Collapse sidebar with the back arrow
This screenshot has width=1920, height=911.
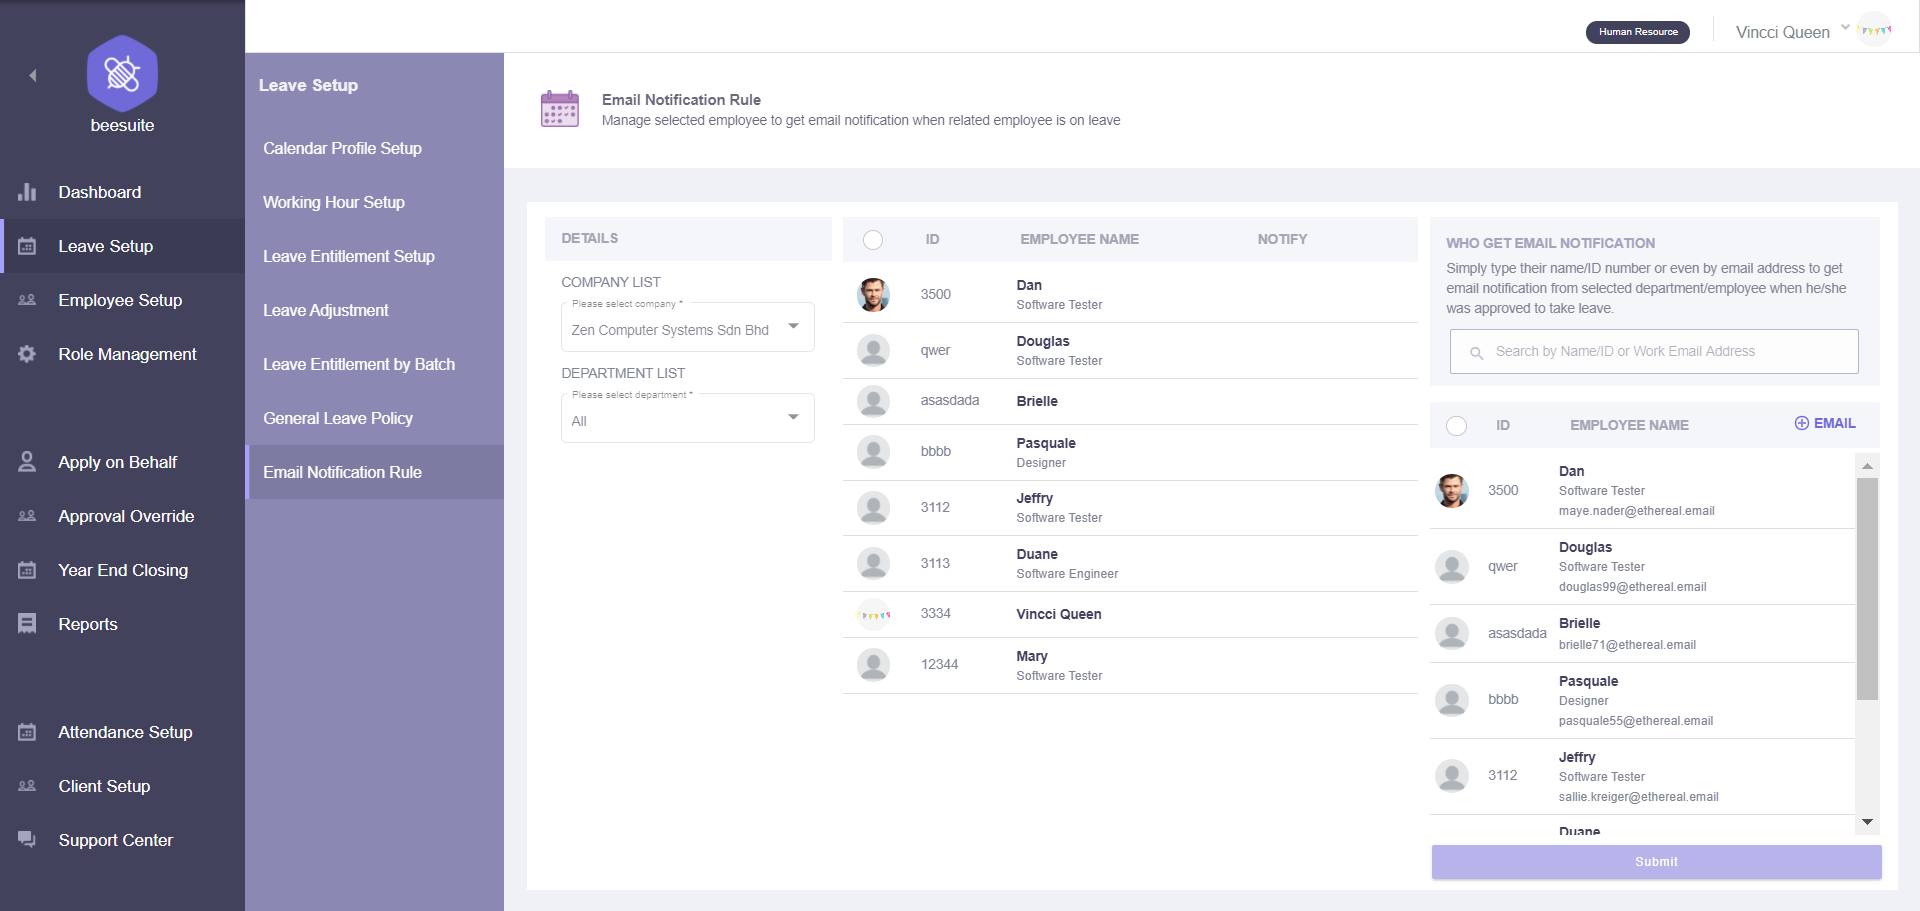point(33,75)
